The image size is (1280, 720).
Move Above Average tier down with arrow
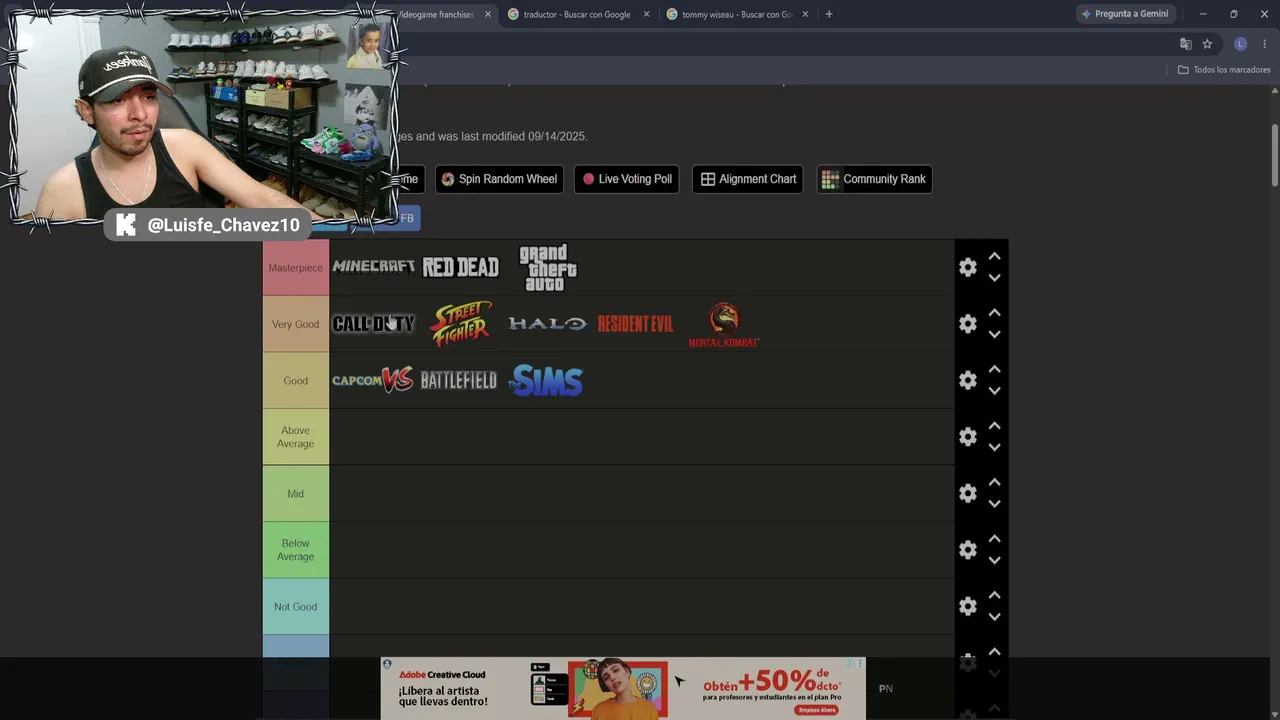tap(994, 448)
